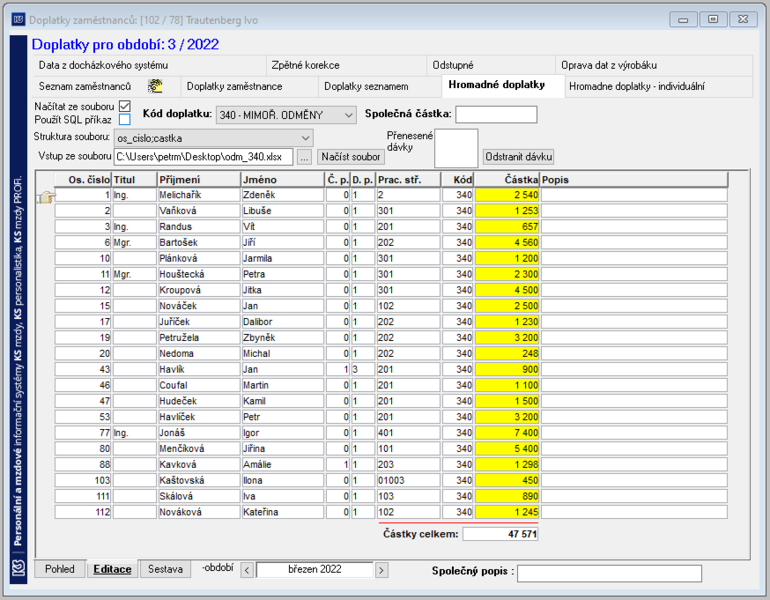Click the Společná částka input field
This screenshot has width=770, height=600.
pos(496,114)
